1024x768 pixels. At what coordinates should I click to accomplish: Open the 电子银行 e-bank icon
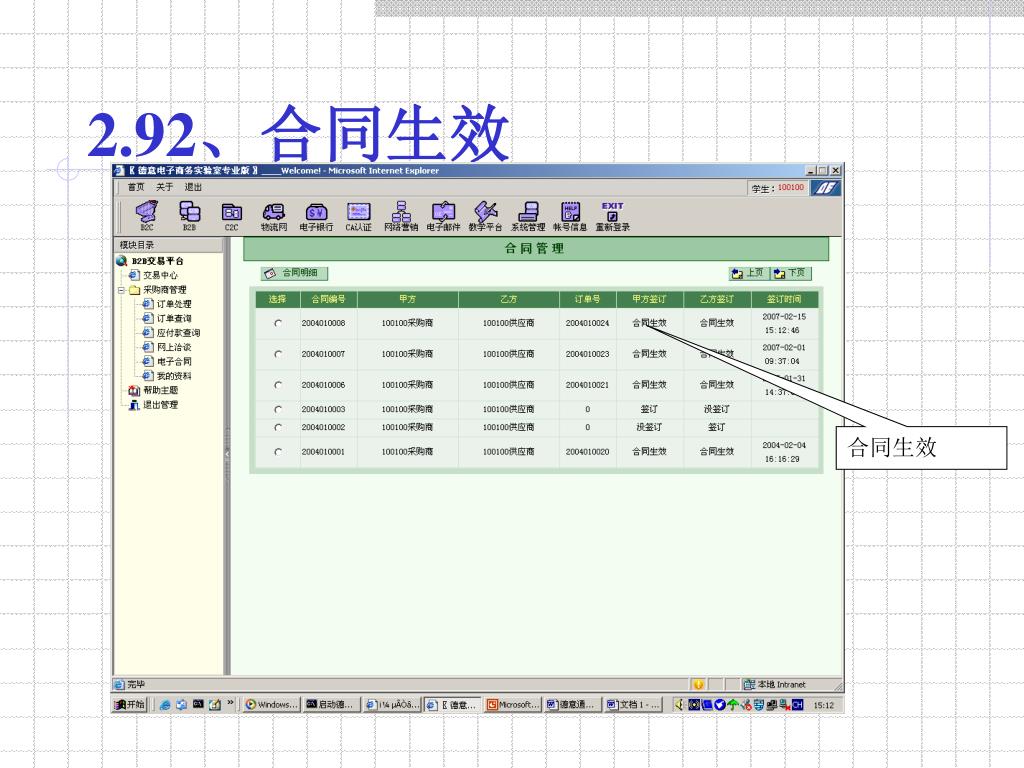[316, 217]
